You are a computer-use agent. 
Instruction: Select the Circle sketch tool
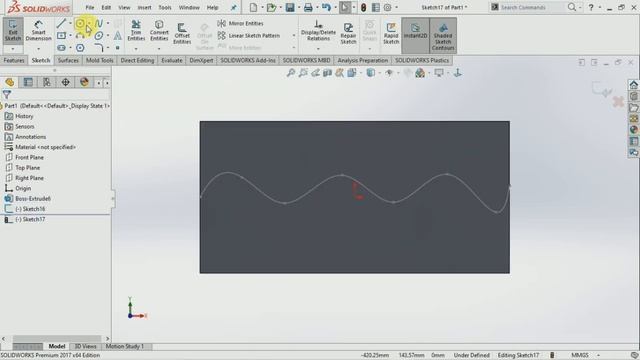coord(80,23)
